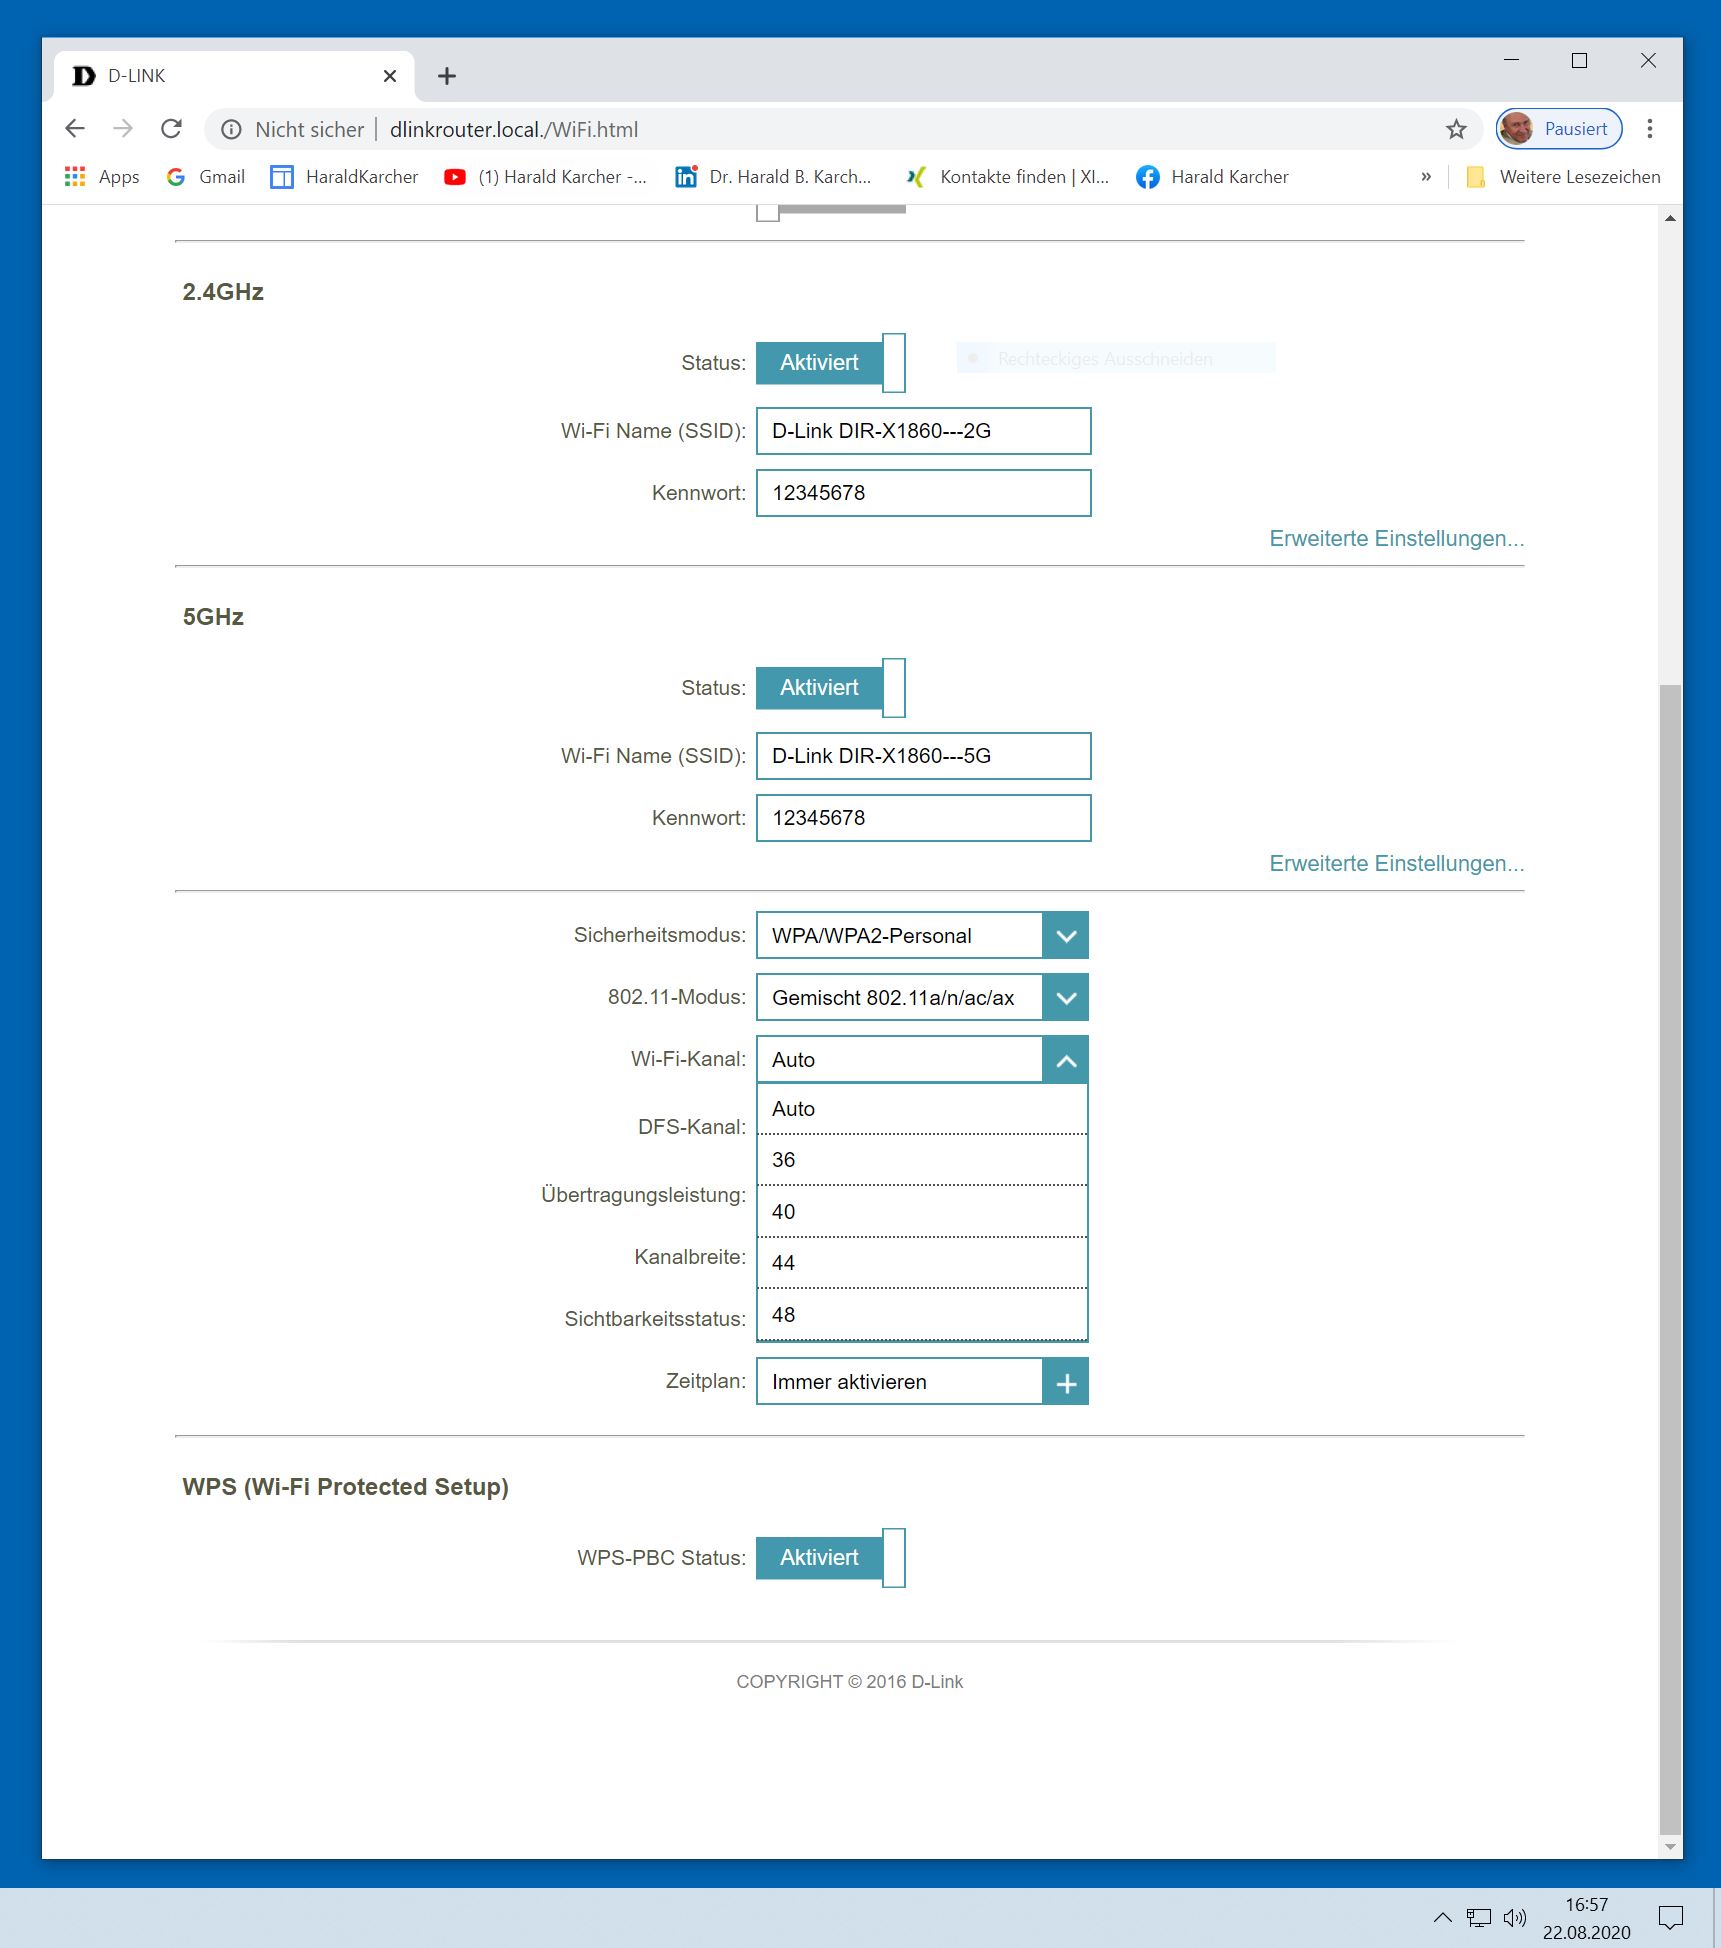This screenshot has width=1721, height=1948.
Task: Go back to the previous page
Action: [75, 129]
